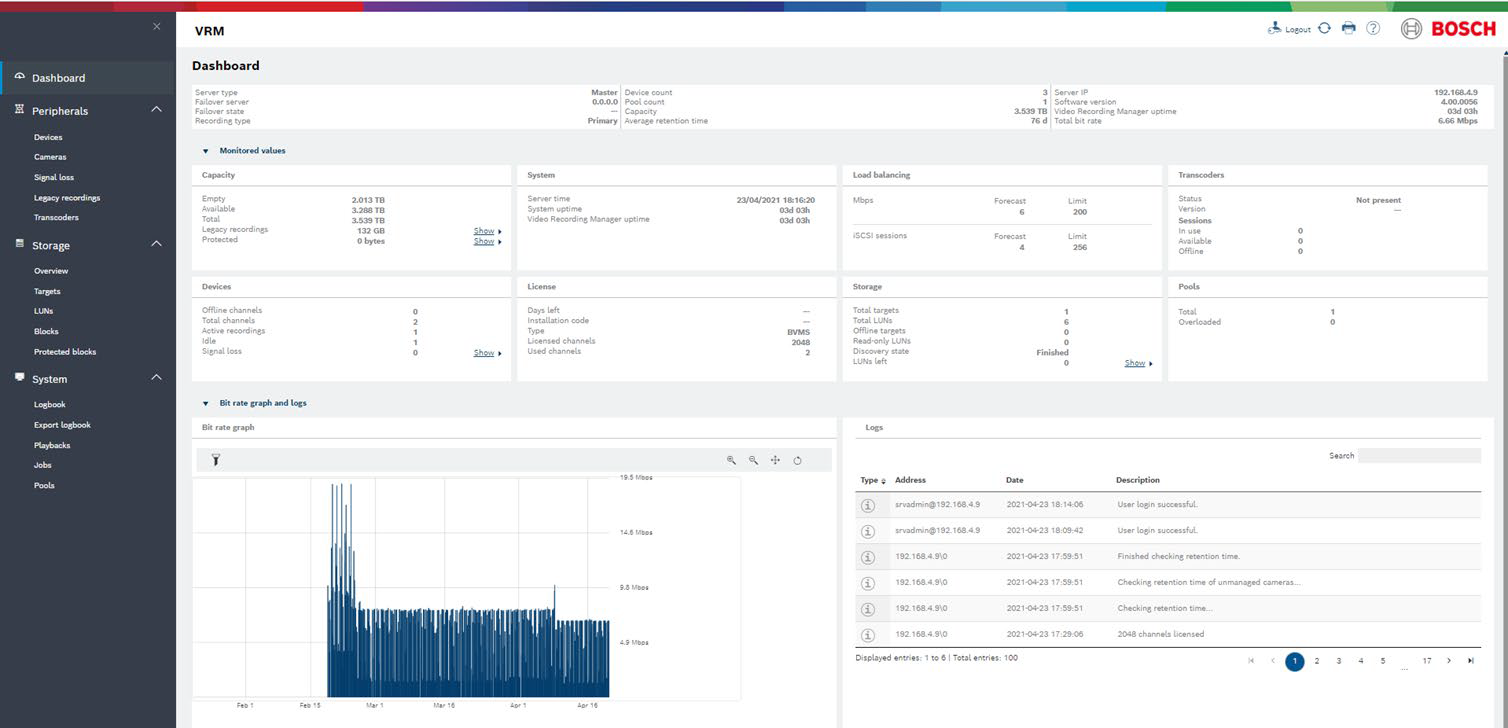Click the Date column header
Screen dimensions: 1508x728
[x=1015, y=481]
